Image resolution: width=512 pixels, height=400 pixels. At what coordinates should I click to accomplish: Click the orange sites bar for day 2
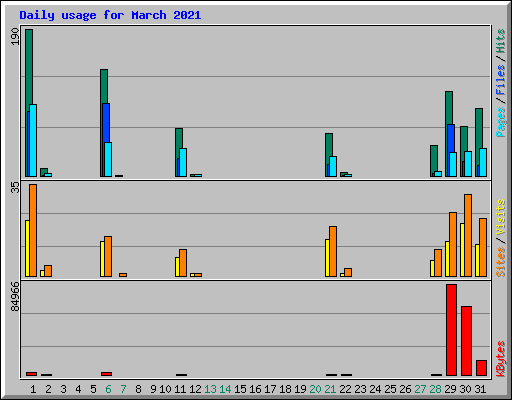pos(48,271)
